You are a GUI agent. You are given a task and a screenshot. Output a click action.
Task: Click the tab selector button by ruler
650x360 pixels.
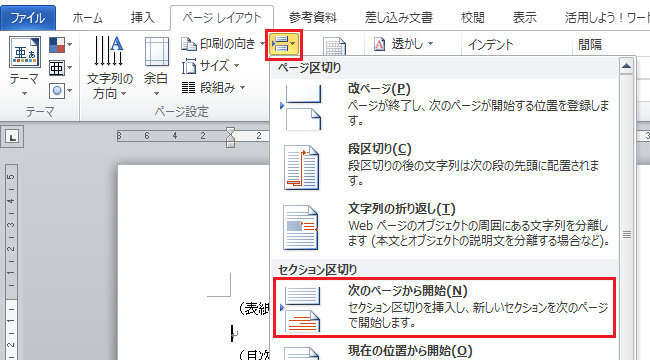point(12,137)
